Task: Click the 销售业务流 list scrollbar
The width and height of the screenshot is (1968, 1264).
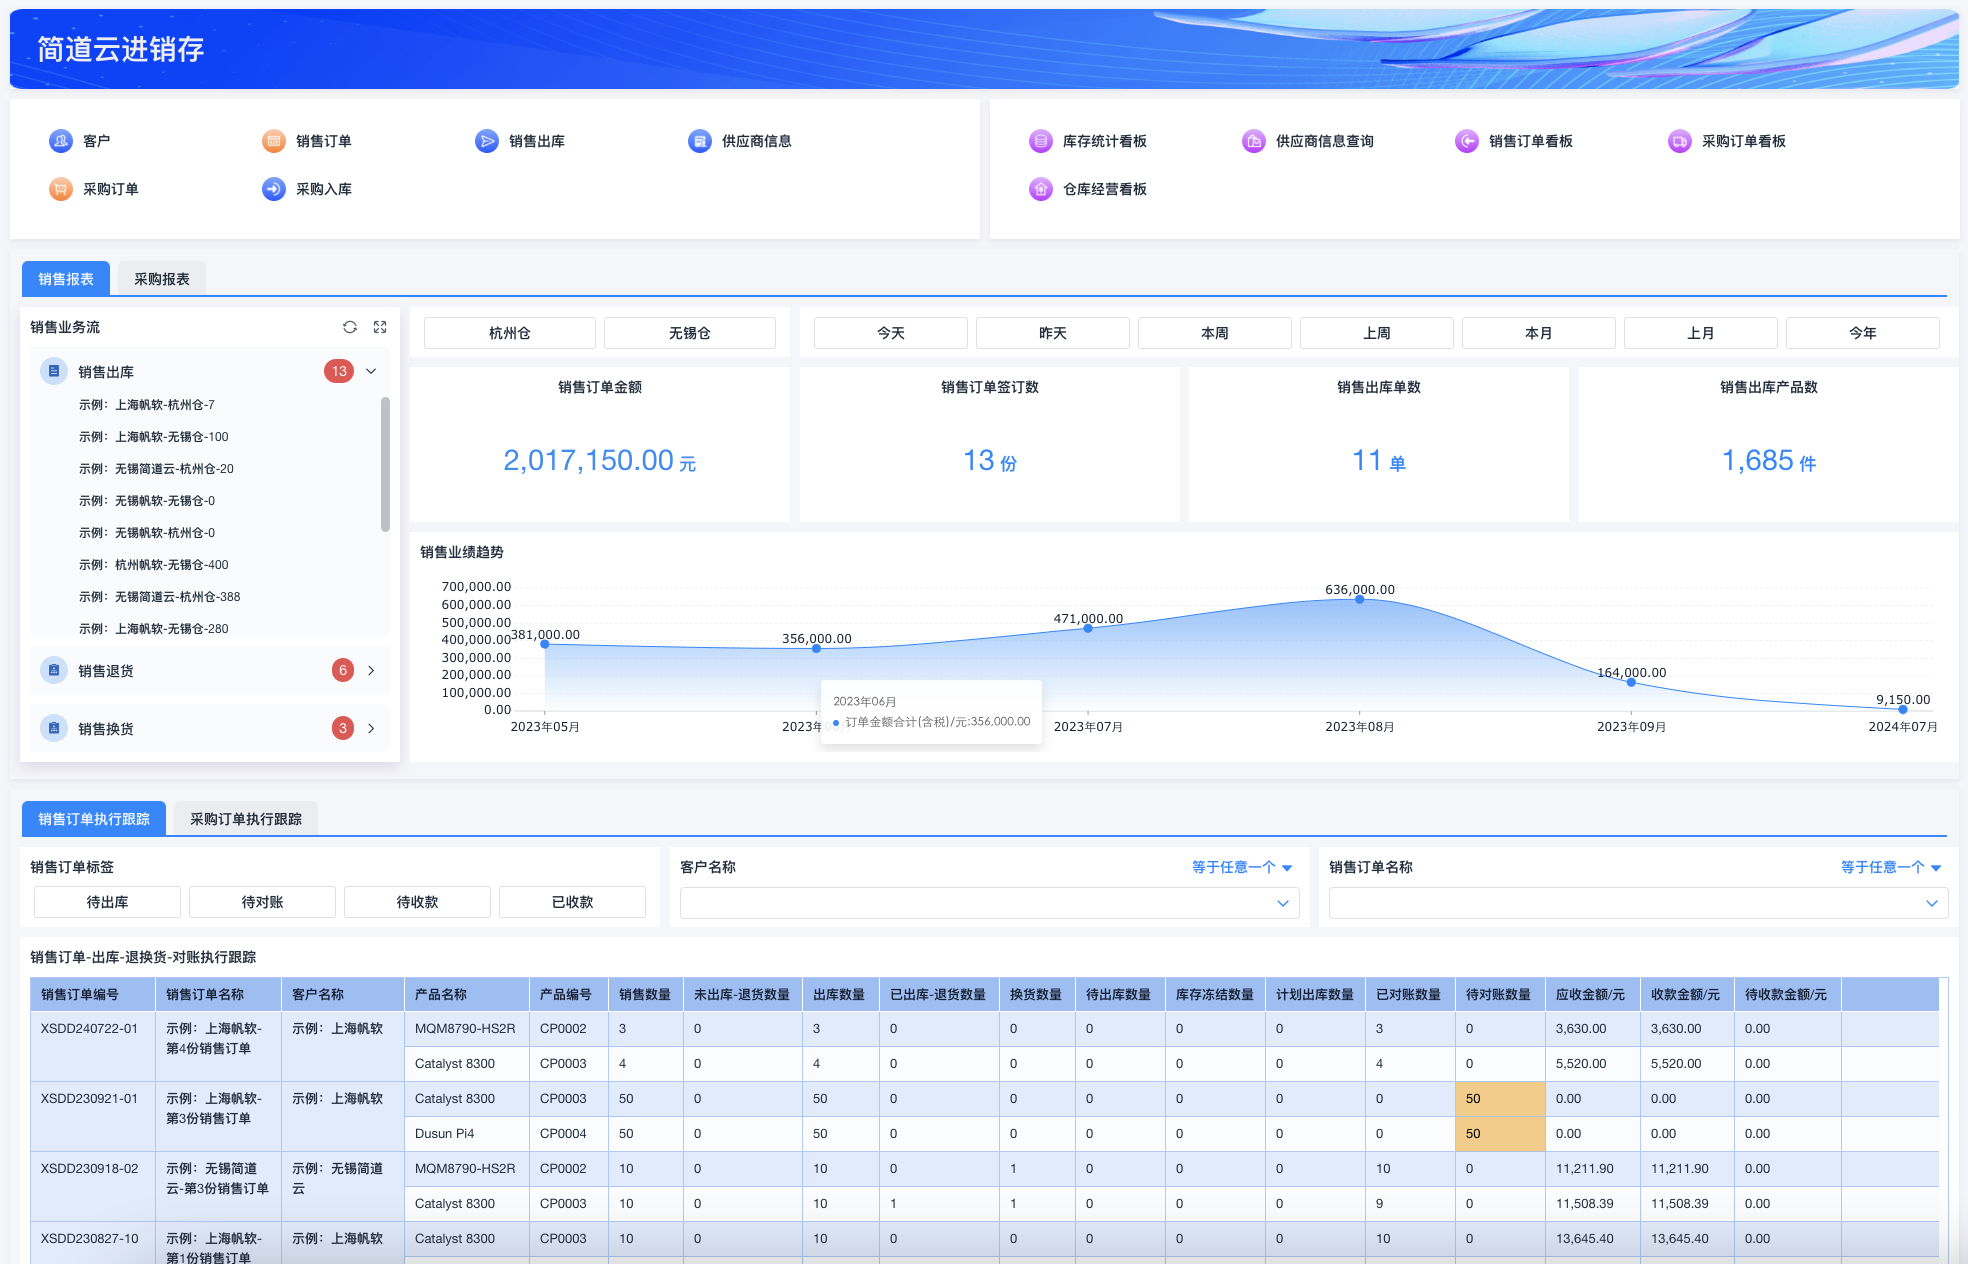Action: (x=385, y=465)
